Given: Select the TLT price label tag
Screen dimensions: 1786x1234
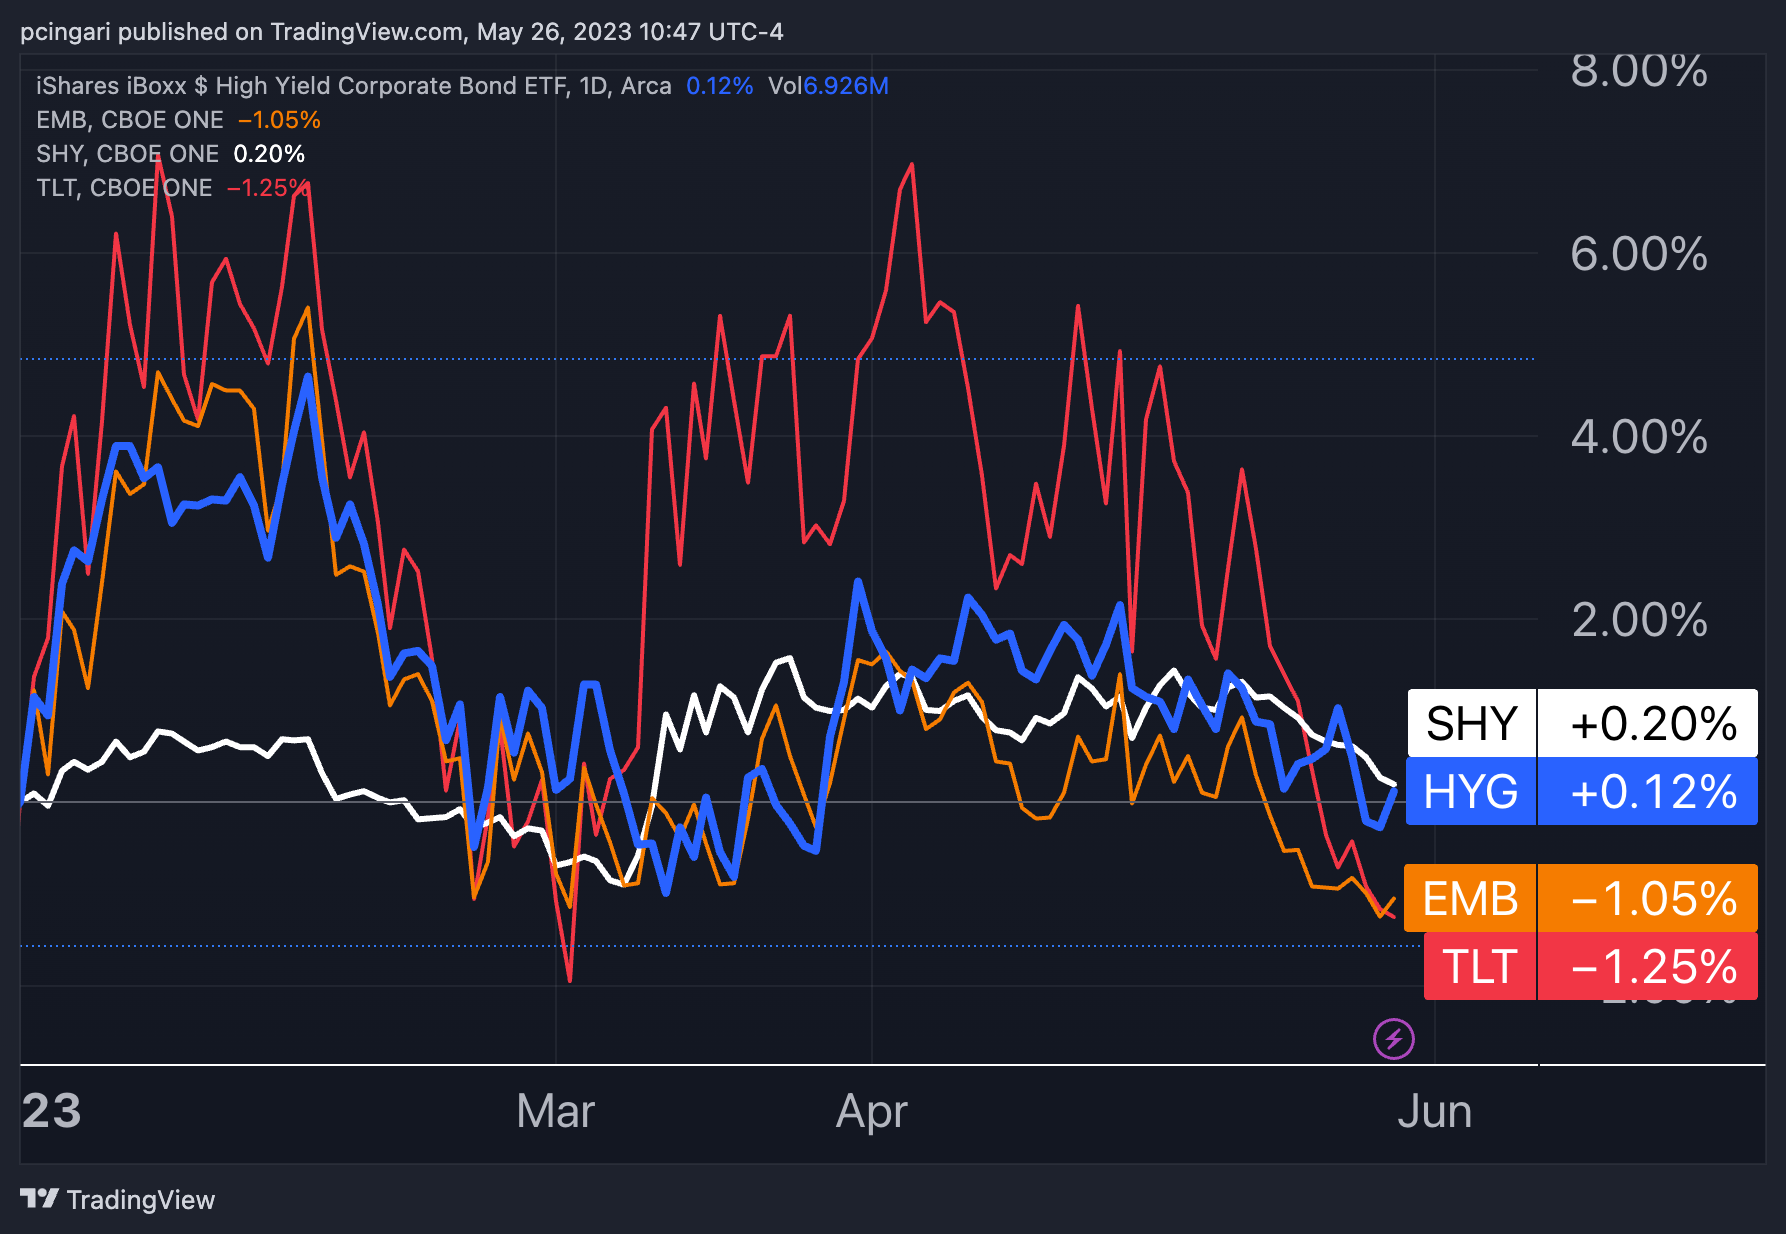Looking at the screenshot, I should click(x=1479, y=966).
